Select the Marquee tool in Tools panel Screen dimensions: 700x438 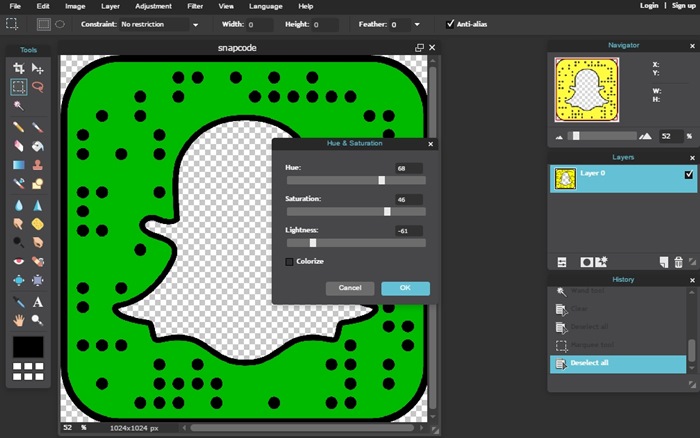[19, 87]
